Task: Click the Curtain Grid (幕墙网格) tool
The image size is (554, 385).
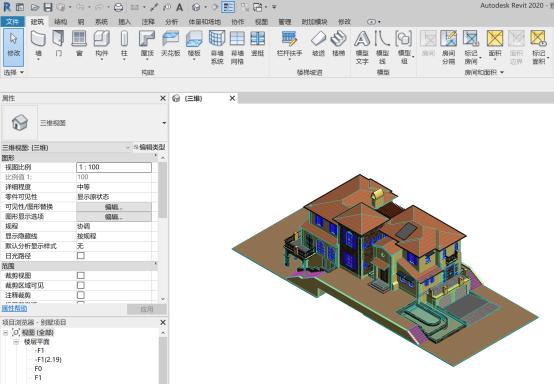Action: point(237,47)
